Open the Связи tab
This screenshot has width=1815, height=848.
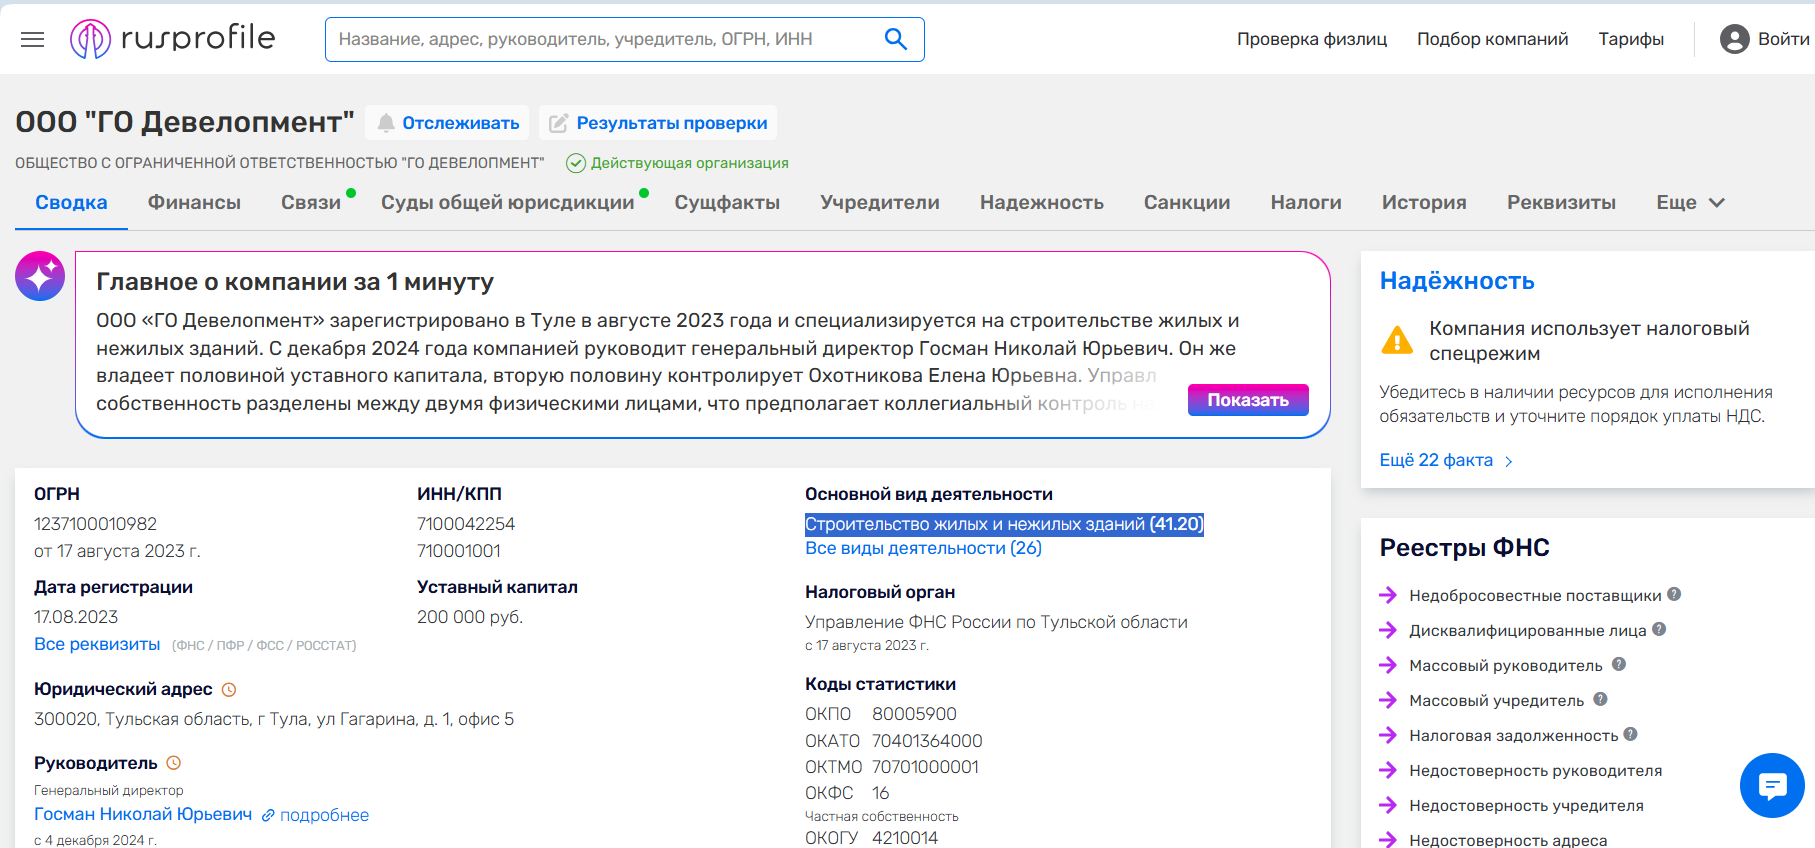(x=311, y=203)
